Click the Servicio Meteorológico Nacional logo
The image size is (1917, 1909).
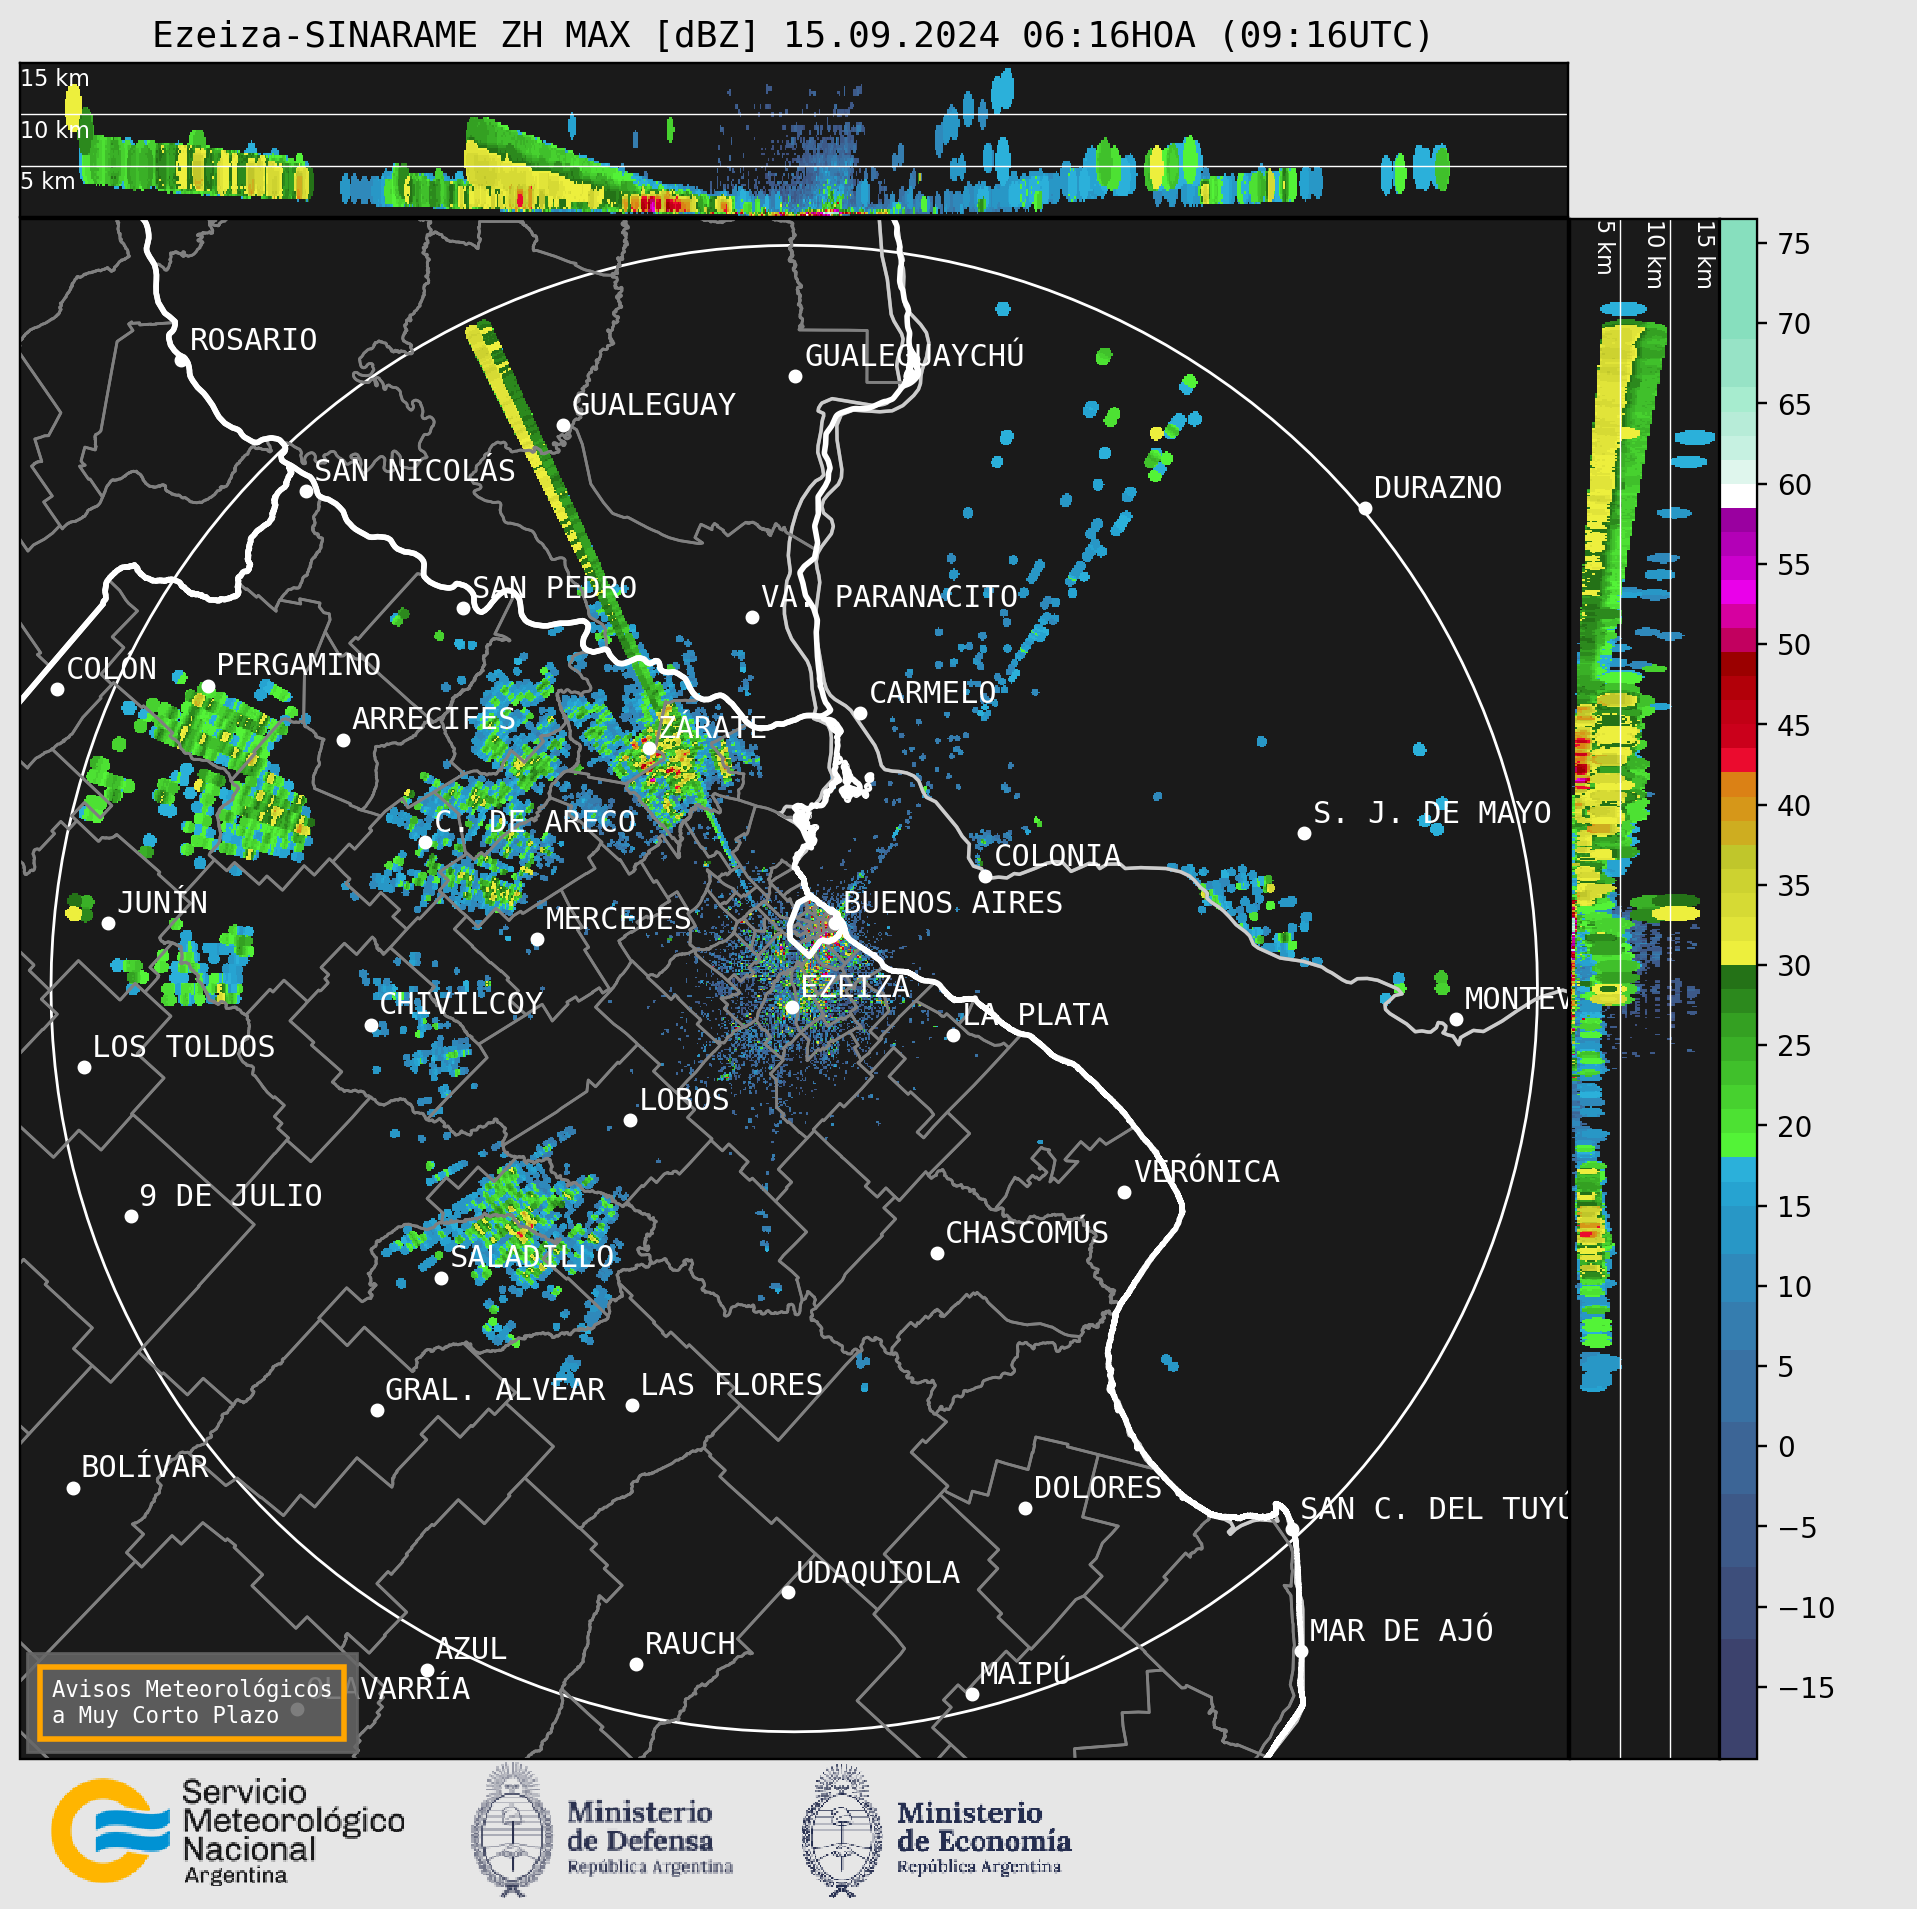(228, 1832)
